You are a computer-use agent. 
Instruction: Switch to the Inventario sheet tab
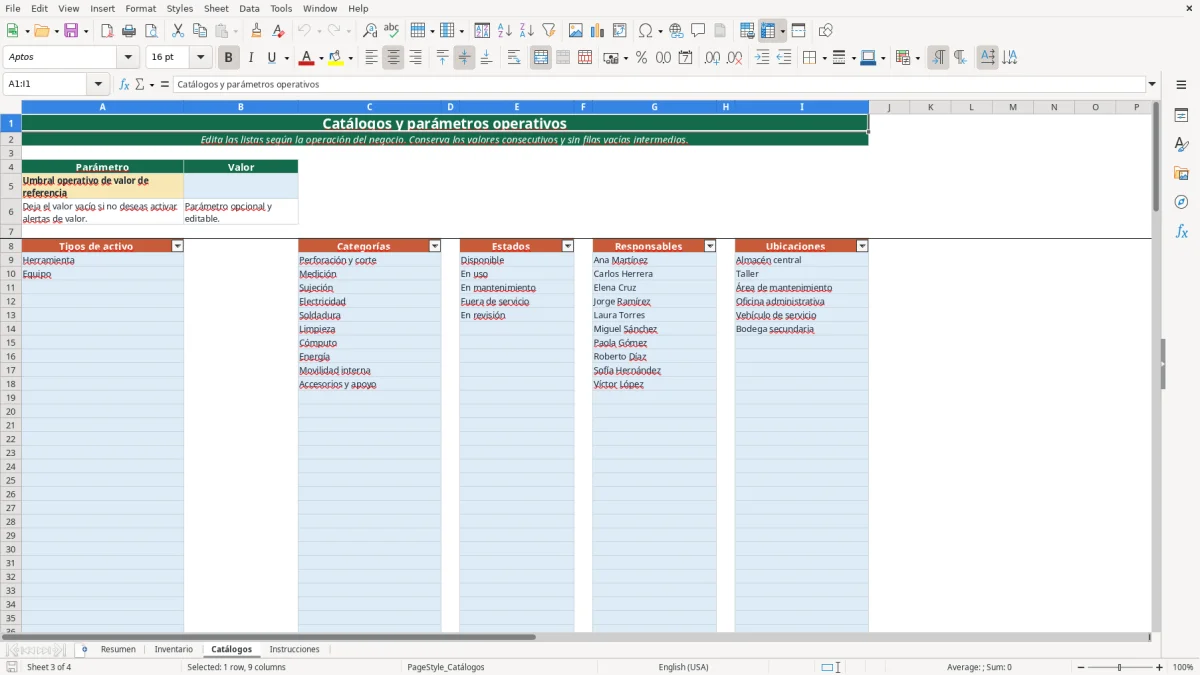pos(174,649)
